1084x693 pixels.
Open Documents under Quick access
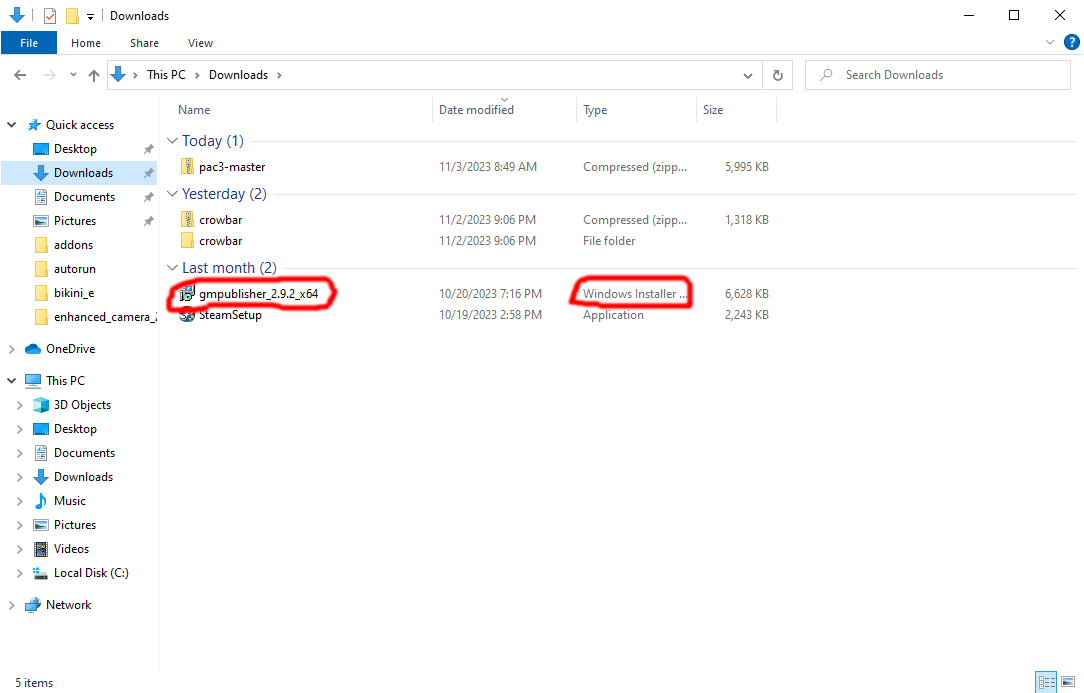84,197
